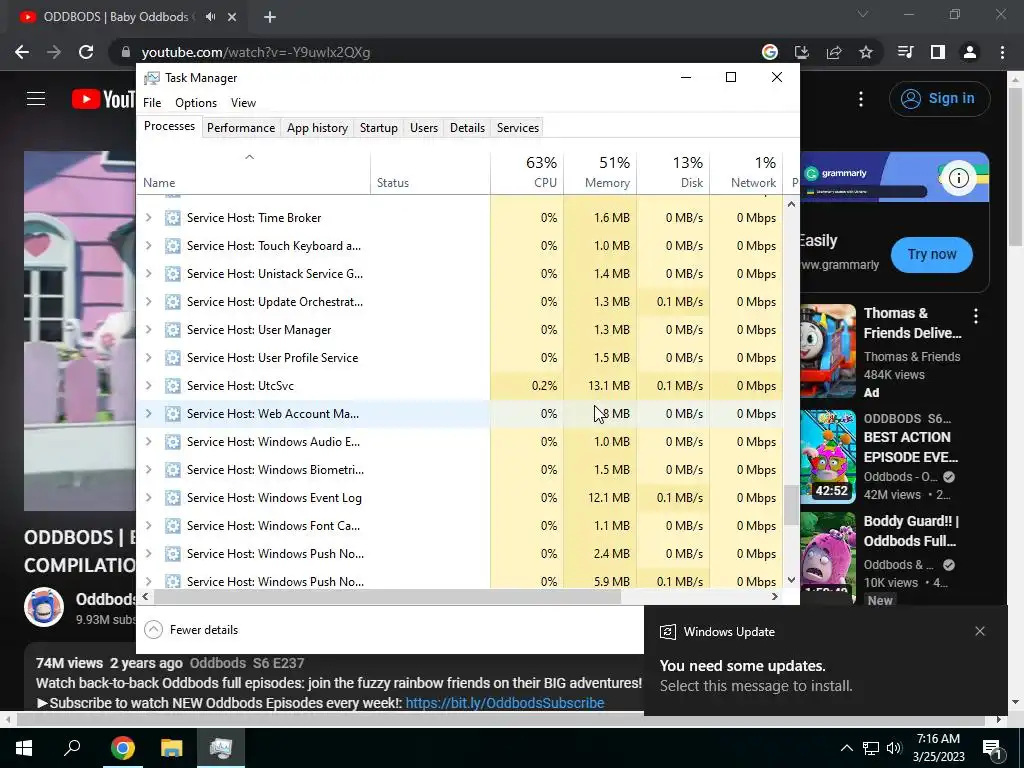Viewport: 1024px width, 768px height.
Task: Open media controls icon in Chrome toolbar
Action: tap(906, 52)
